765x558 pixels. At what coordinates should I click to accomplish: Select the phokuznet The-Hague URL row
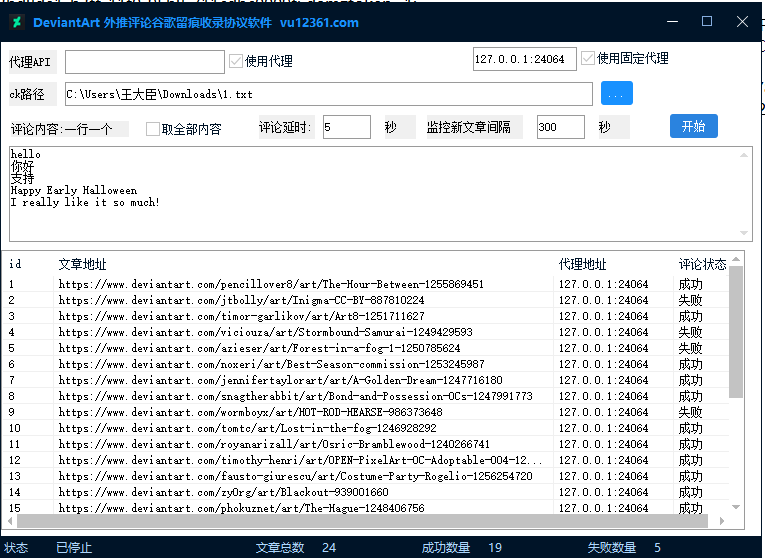(x=366, y=508)
